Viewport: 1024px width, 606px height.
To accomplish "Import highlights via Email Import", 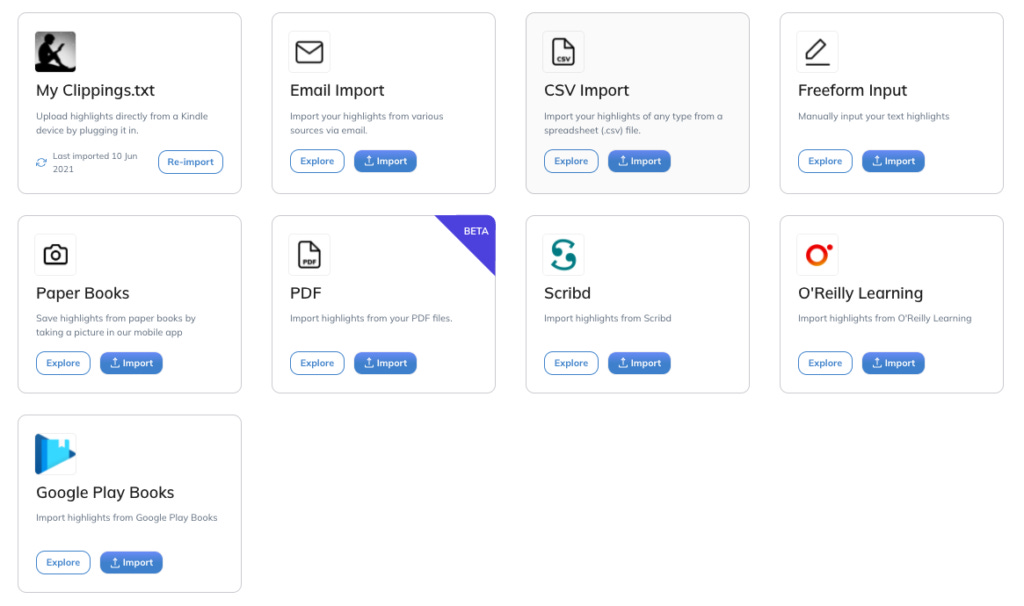I will point(385,161).
